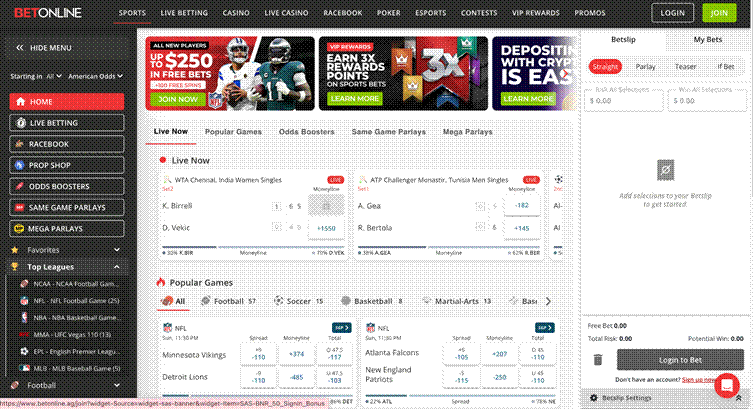Screen dimensions: 753x409
Task: Open the American Odds format dropdown
Action: pos(98,76)
